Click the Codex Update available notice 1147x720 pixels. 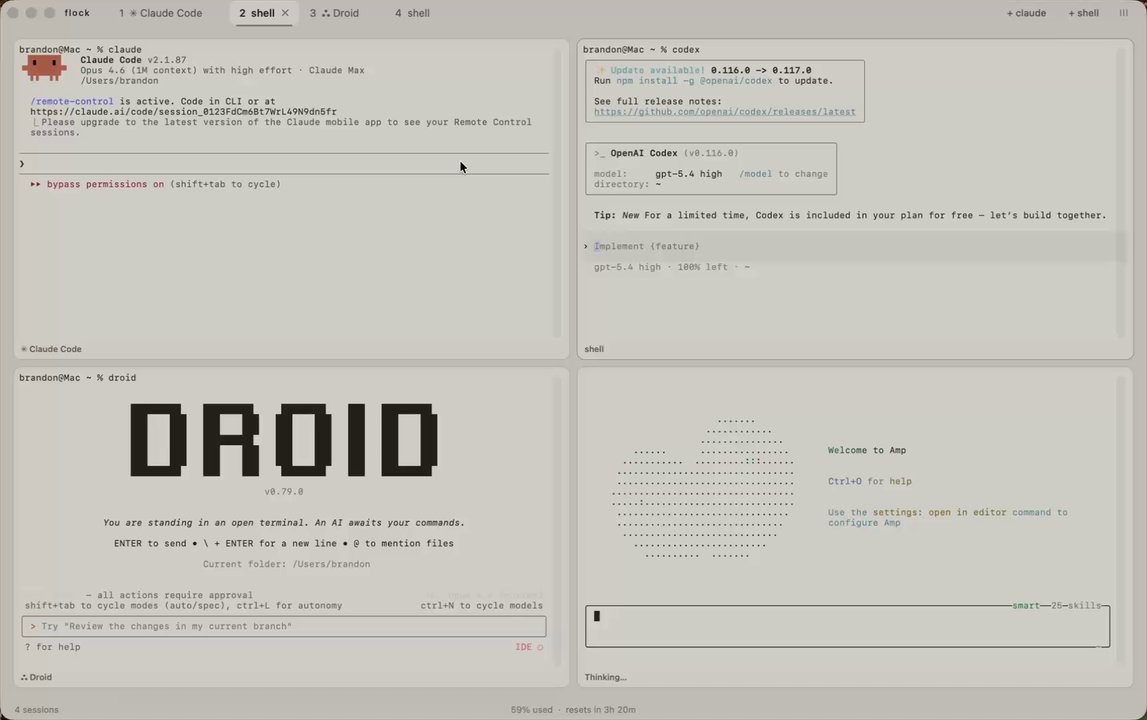(x=705, y=70)
